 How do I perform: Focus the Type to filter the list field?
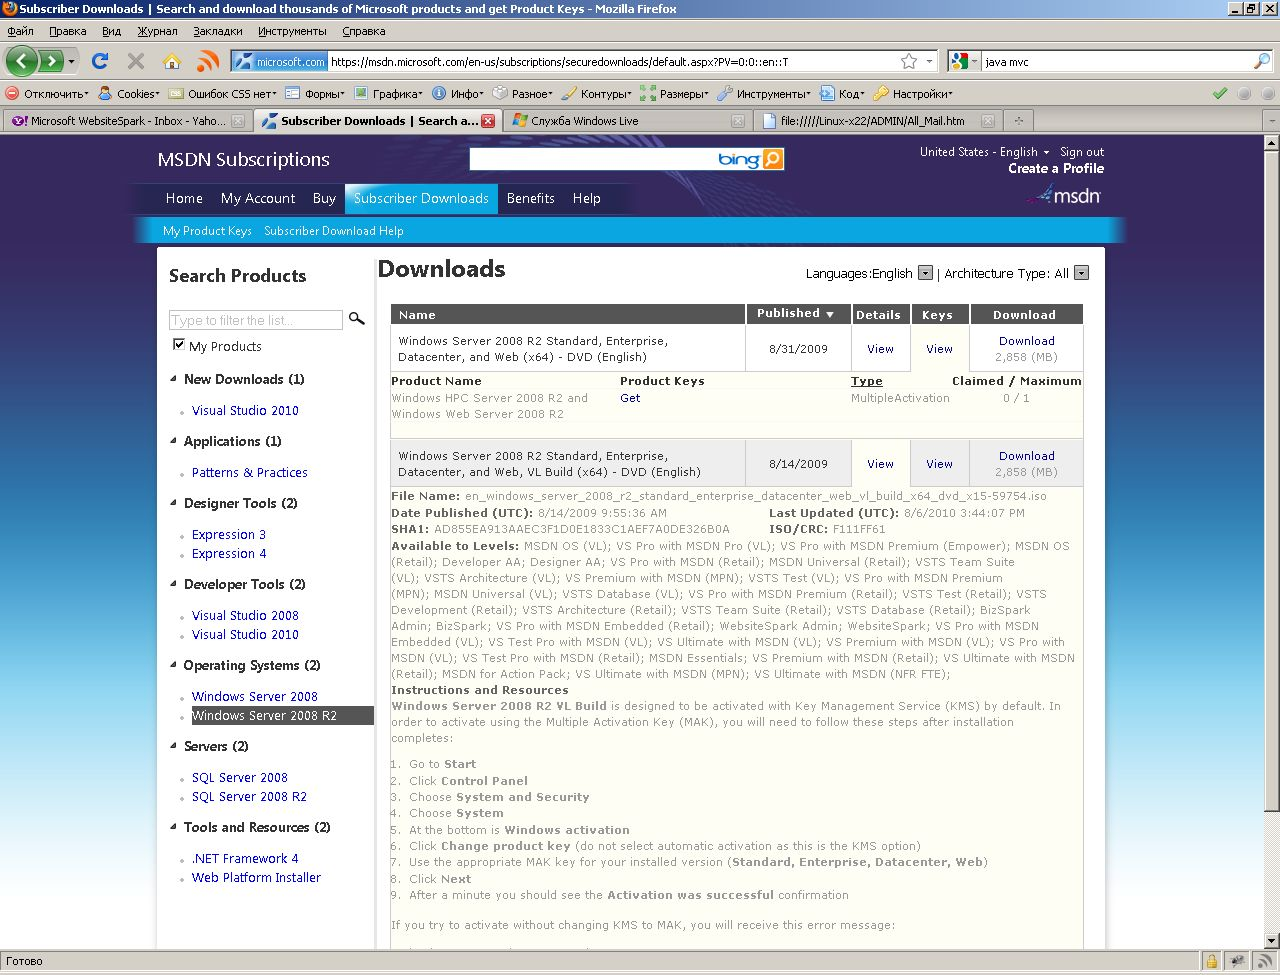click(255, 320)
